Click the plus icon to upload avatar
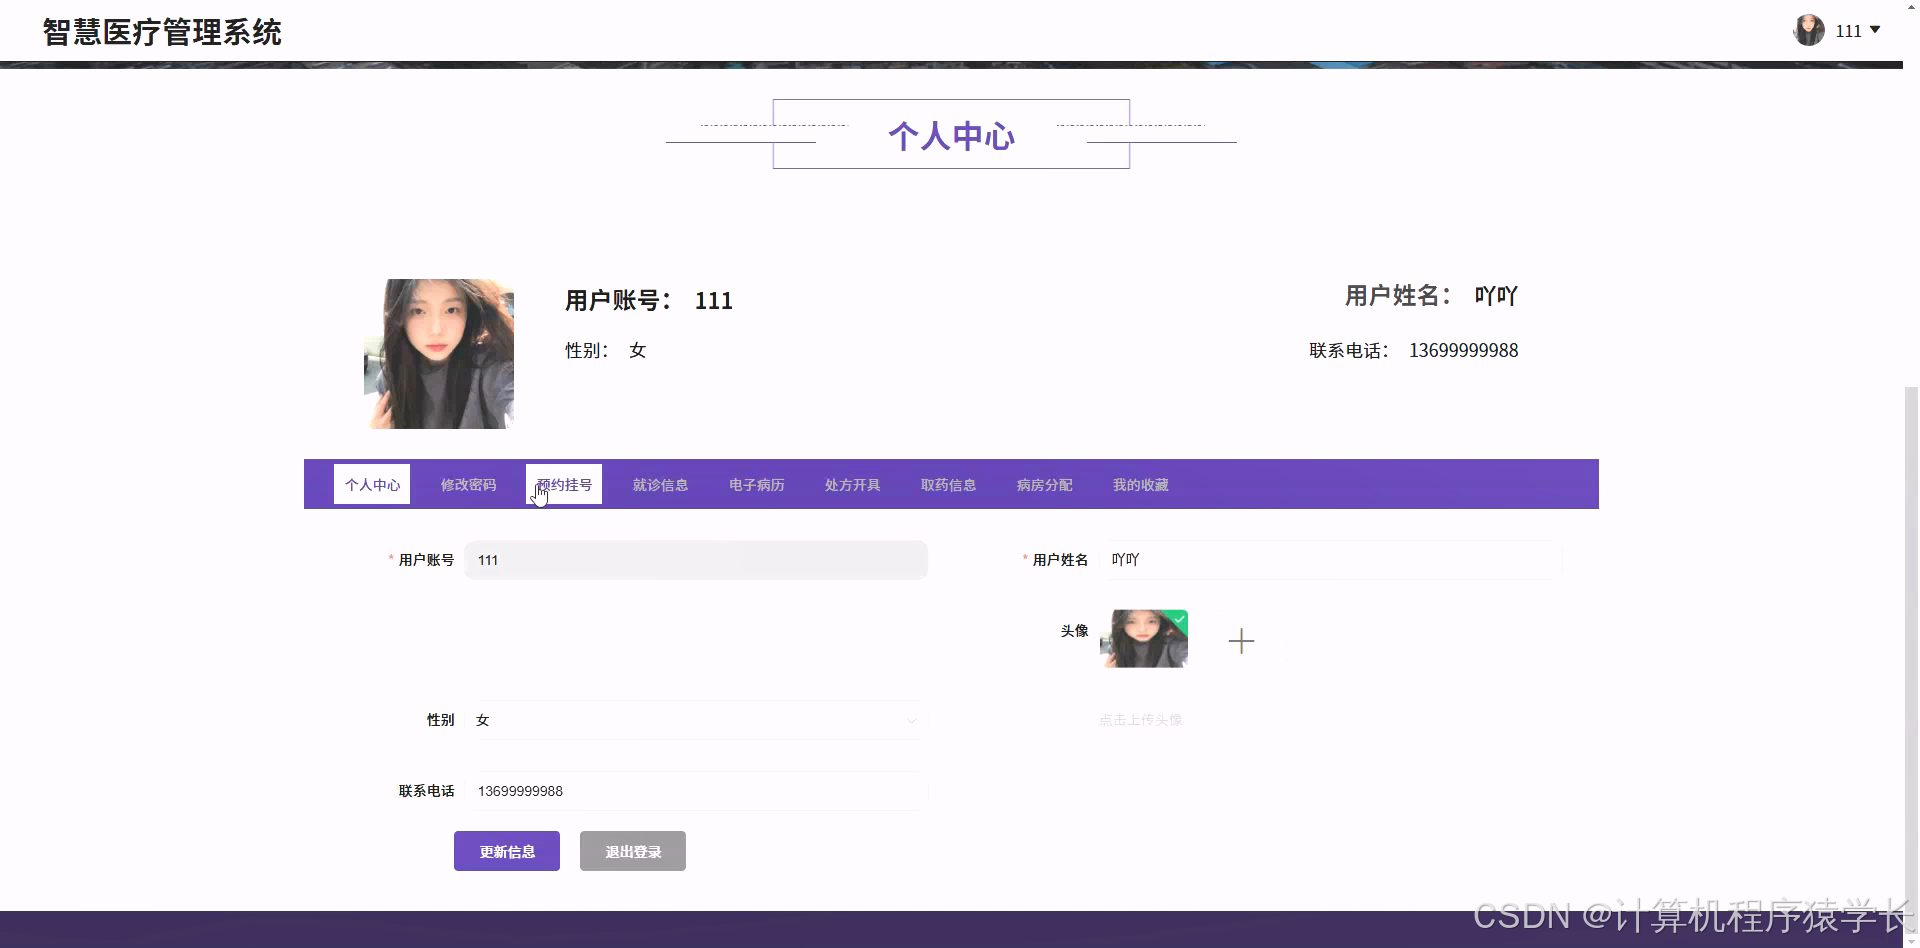 click(x=1241, y=641)
